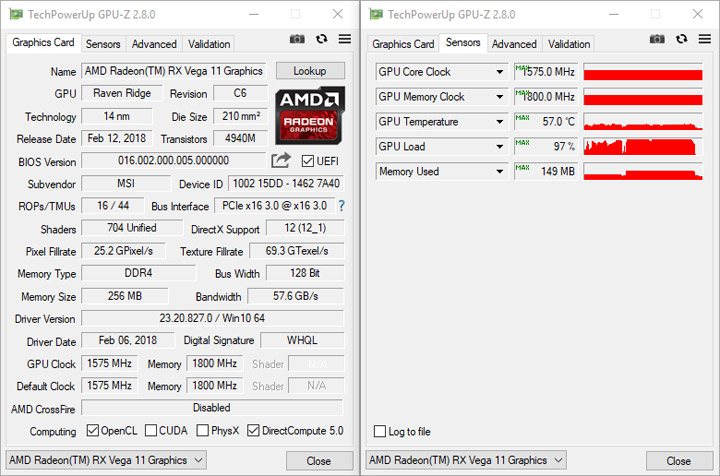The image size is (720, 476).
Task: Click the 57.6 GB/s bandwidth value
Action: click(296, 296)
